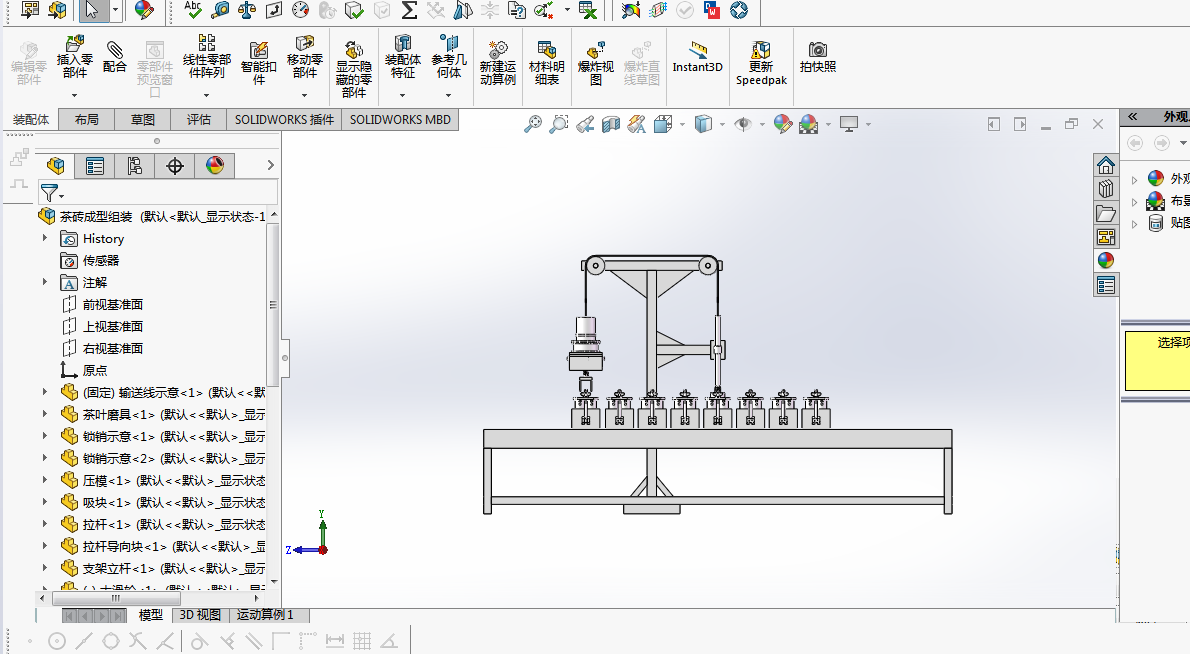This screenshot has height=654, width=1190.
Task: Open the 布局 ribbon tab
Action: pyautogui.click(x=87, y=120)
